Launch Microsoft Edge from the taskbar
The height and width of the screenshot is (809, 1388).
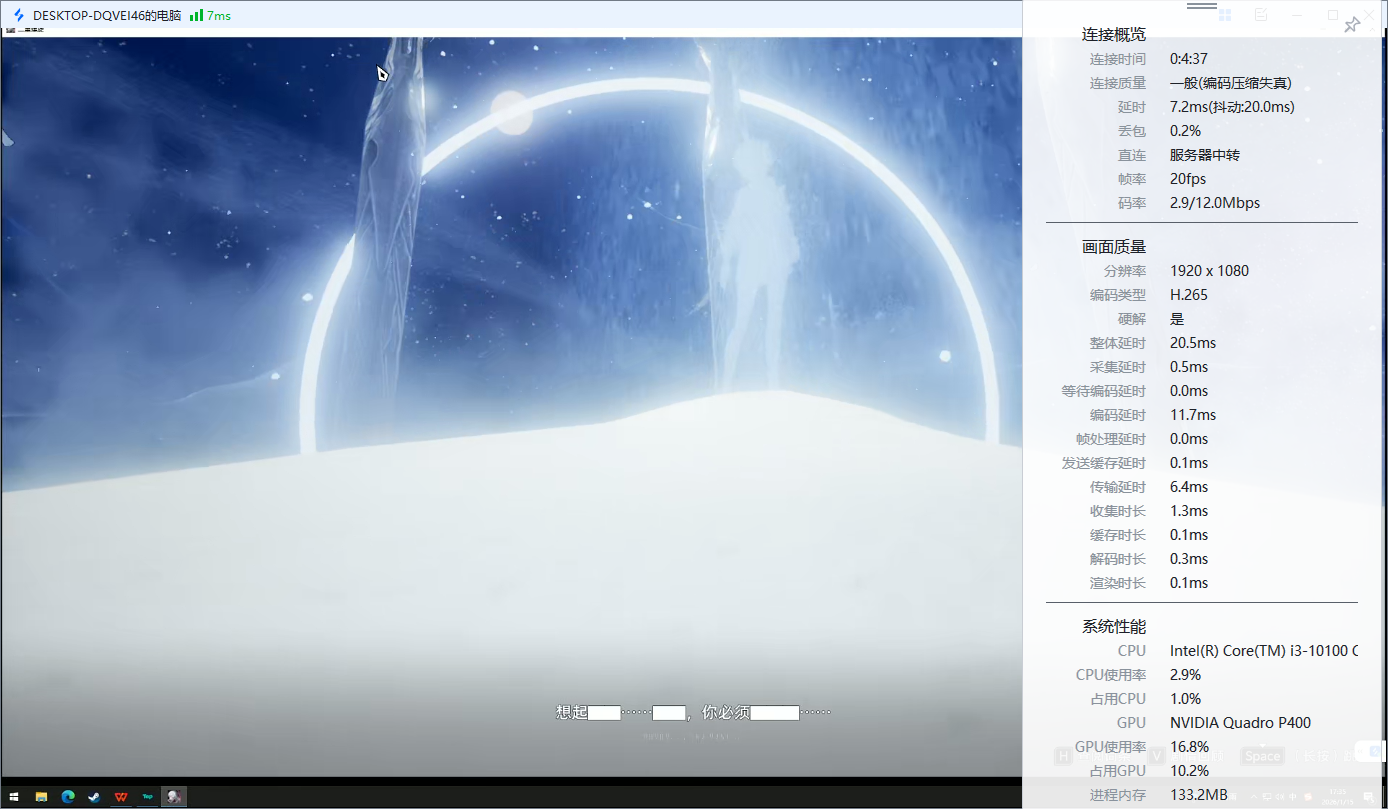[68, 797]
